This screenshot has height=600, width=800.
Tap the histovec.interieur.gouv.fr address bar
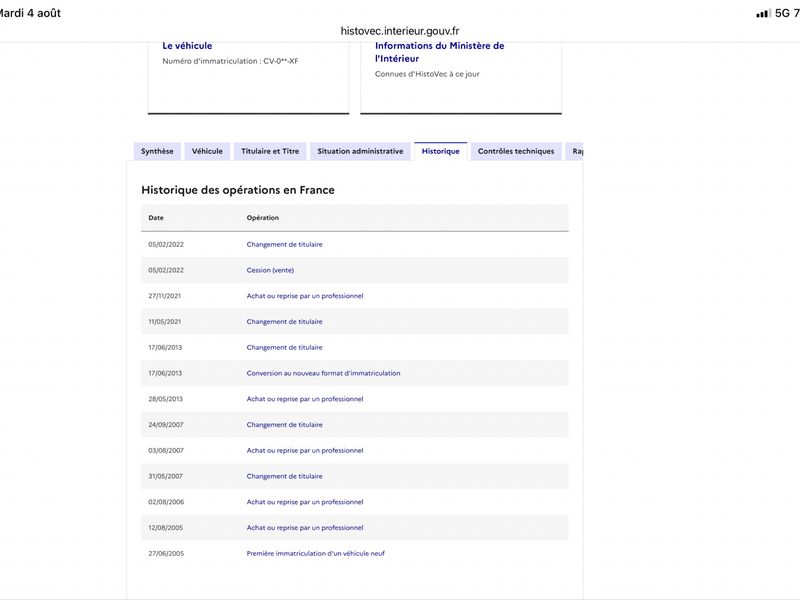pos(400,31)
